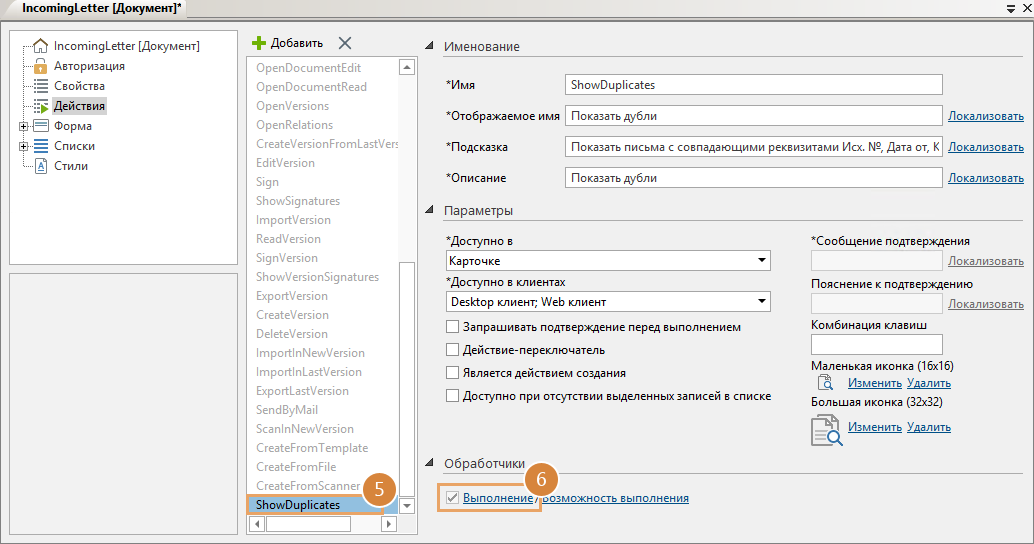Click Изменить link for the large icon
This screenshot has height=544, width=1034.
tap(874, 427)
